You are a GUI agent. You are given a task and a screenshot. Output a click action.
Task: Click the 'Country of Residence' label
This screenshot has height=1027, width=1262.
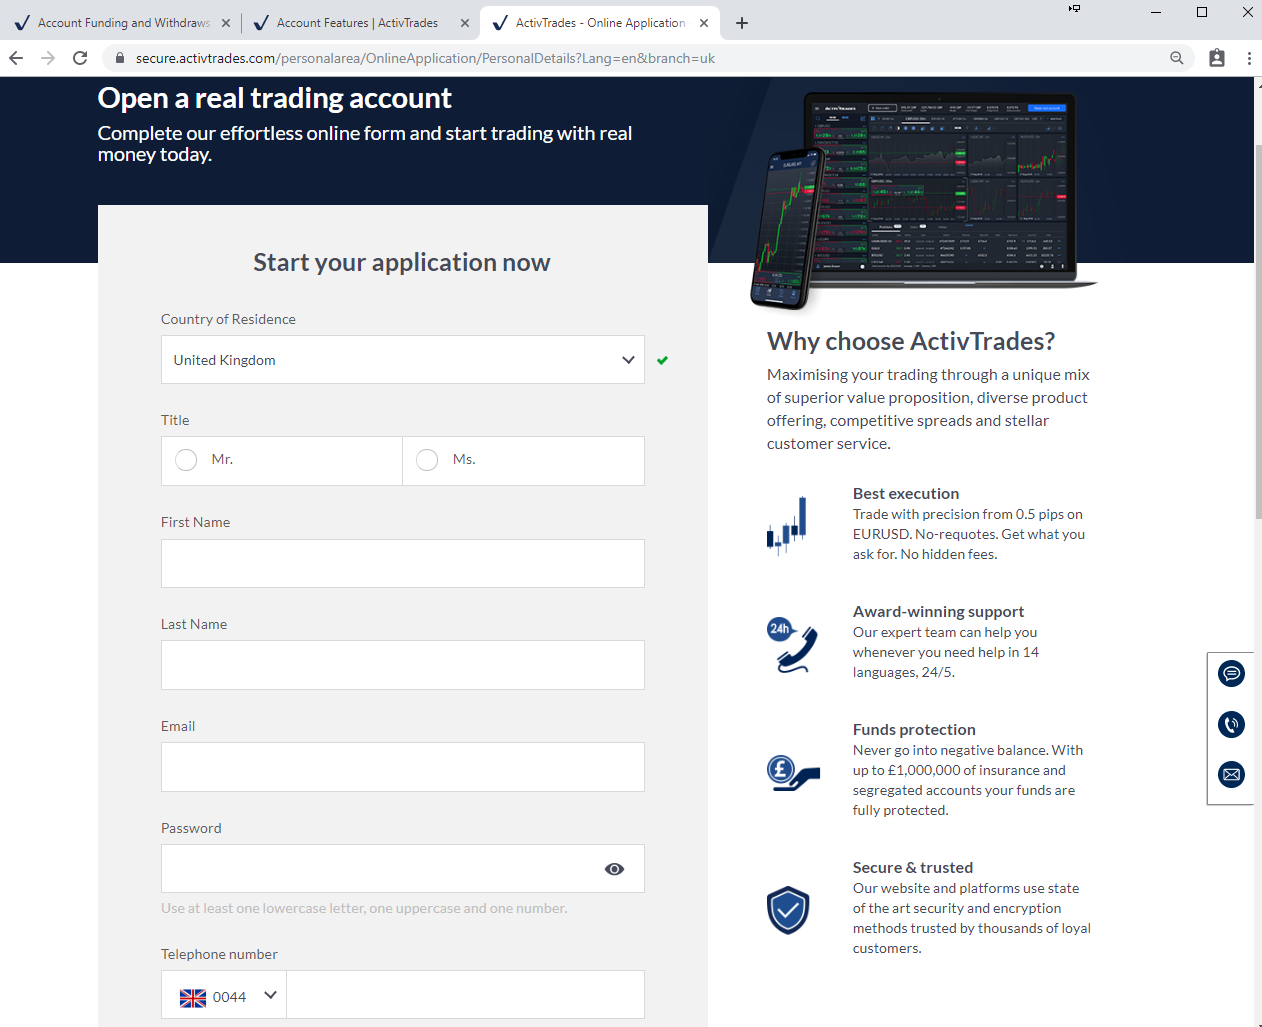coord(228,319)
